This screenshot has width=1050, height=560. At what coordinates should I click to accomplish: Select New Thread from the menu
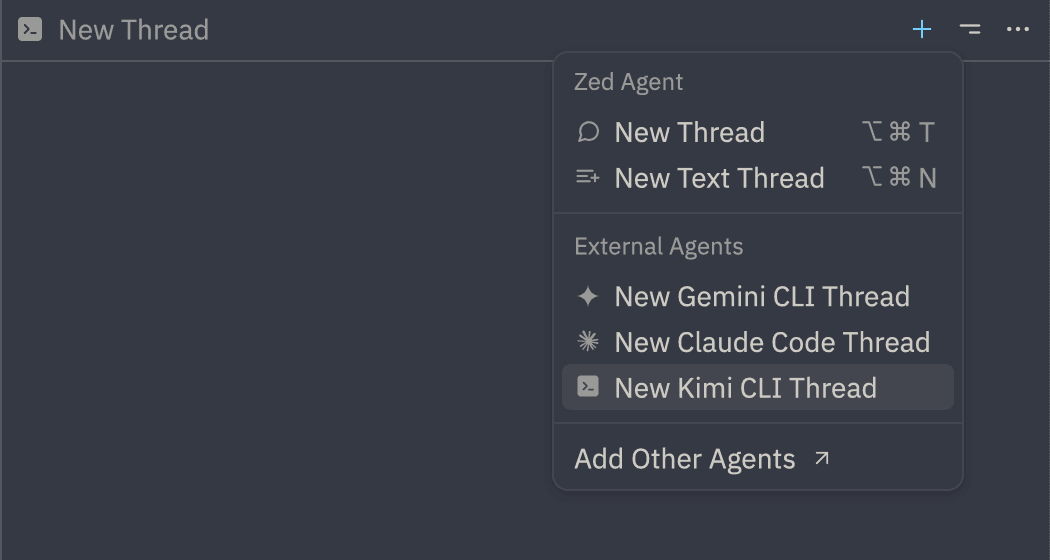[x=690, y=132]
